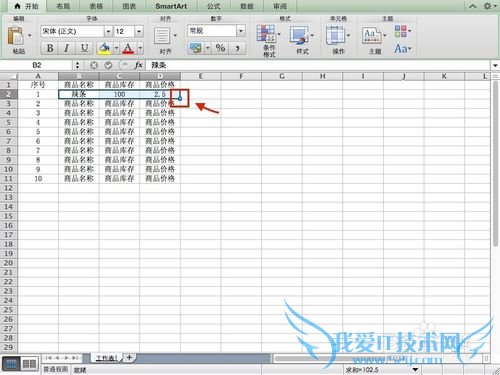Screen dimensions: 500x375
Task: Switch to the 开始 (Home) ribbon tab
Action: [27, 6]
